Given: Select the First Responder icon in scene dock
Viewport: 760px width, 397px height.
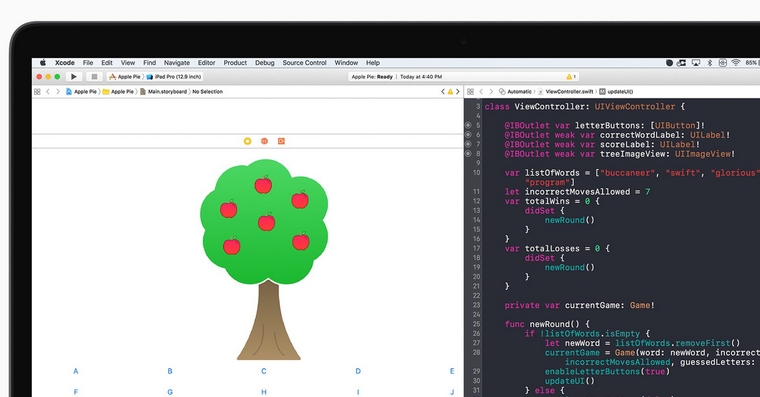Looking at the screenshot, I should (x=264, y=141).
